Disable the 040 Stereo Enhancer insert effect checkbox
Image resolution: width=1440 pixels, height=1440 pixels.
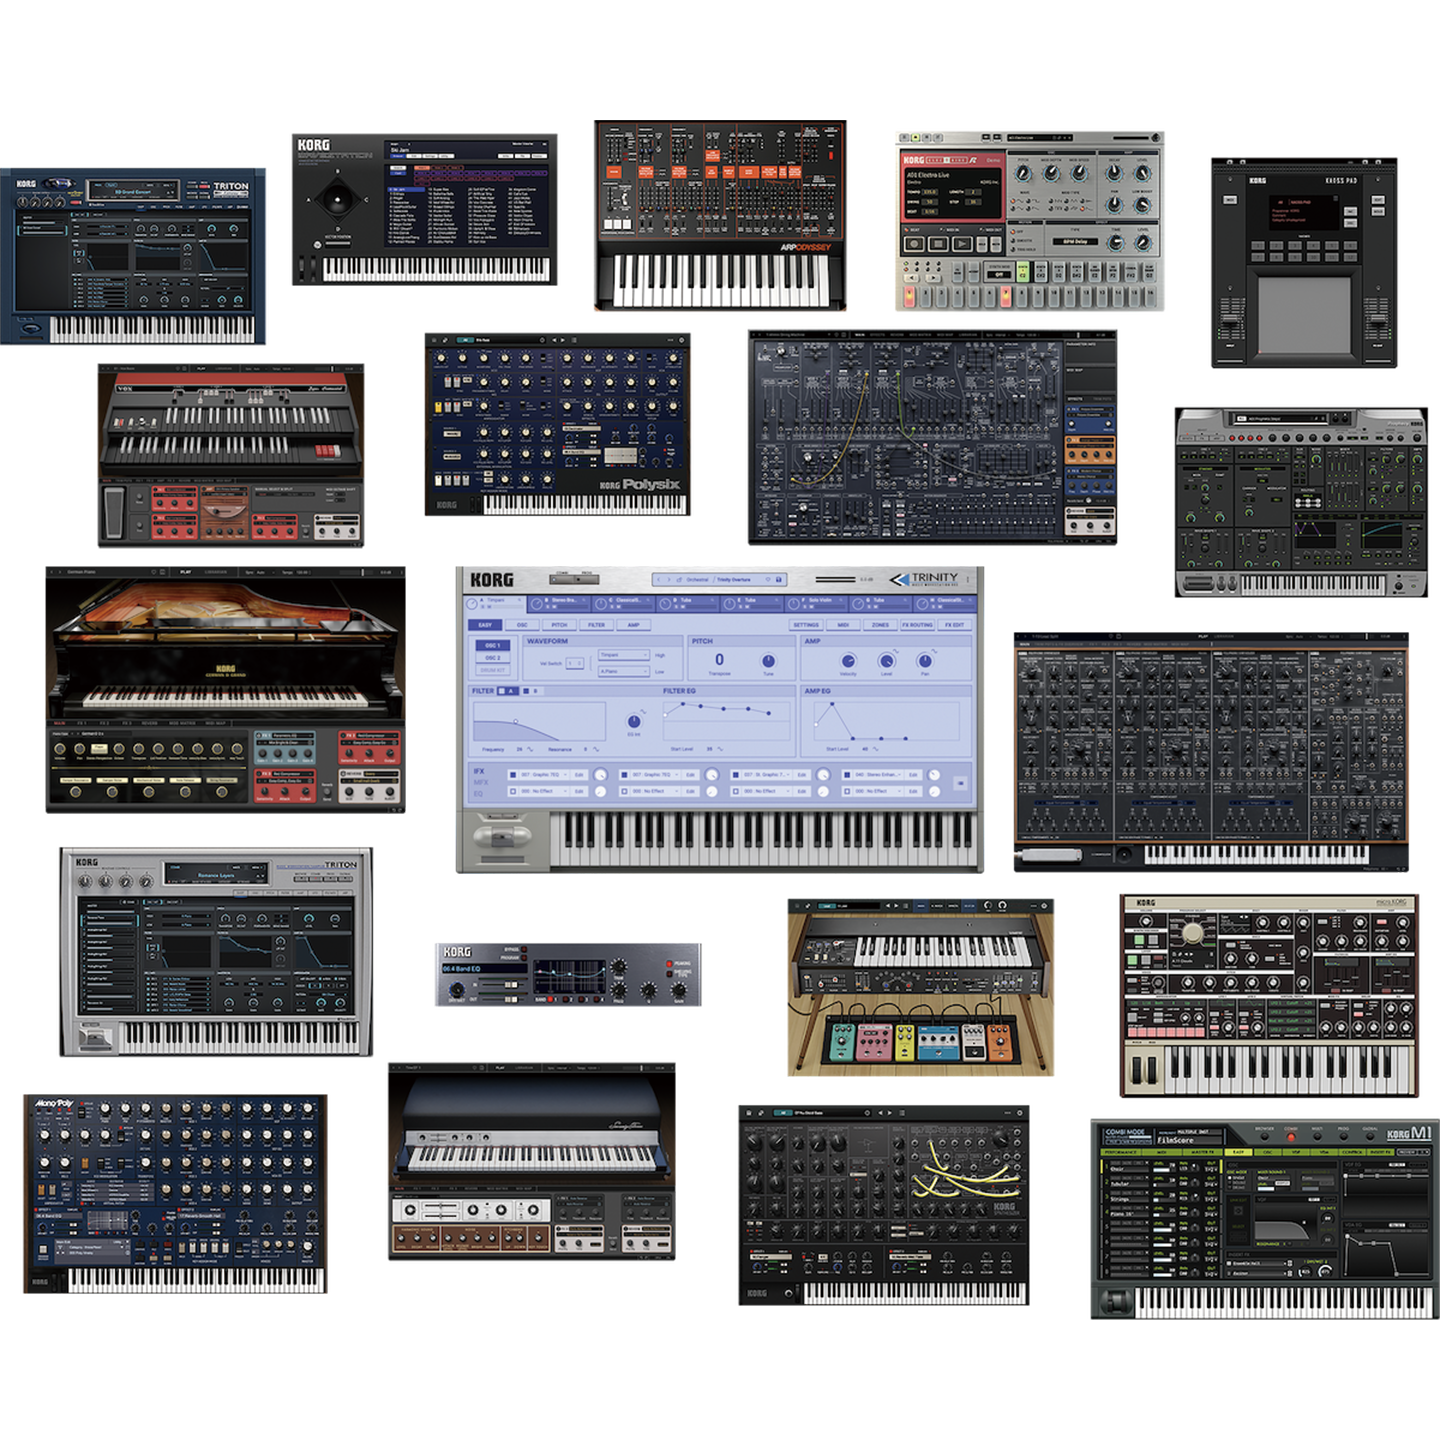(x=848, y=774)
